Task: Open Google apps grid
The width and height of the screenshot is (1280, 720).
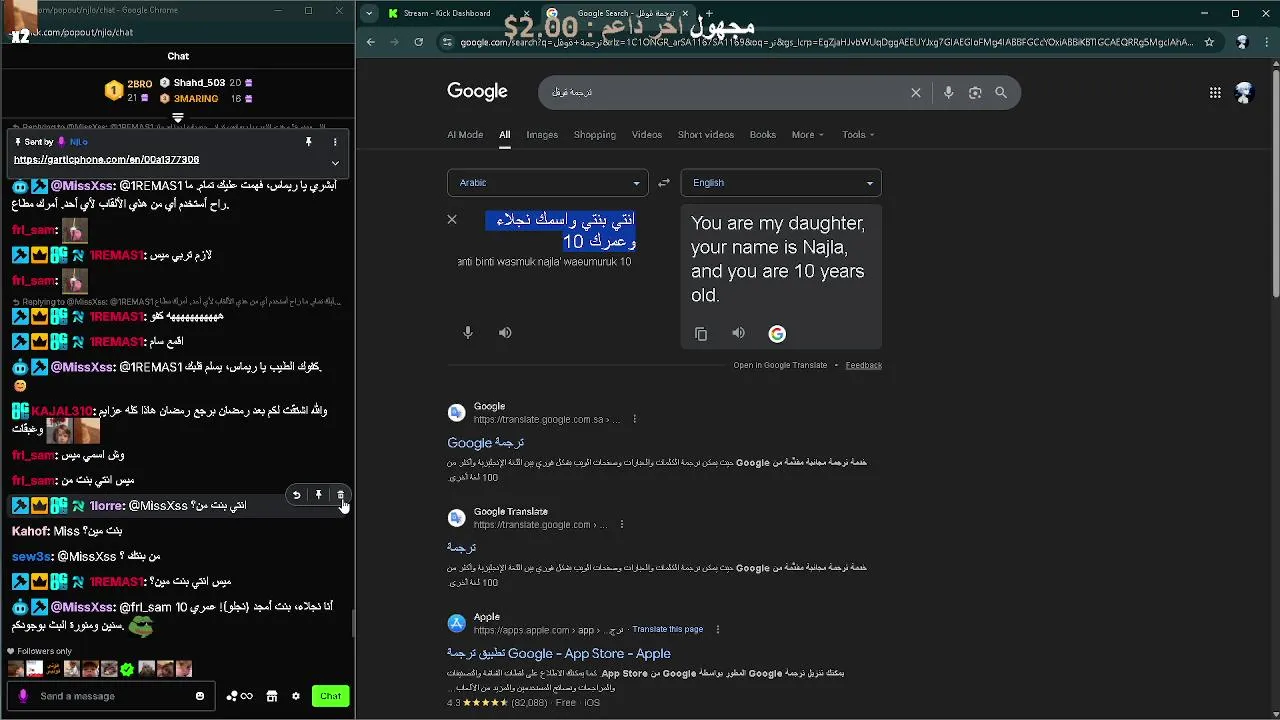Action: pyautogui.click(x=1215, y=93)
